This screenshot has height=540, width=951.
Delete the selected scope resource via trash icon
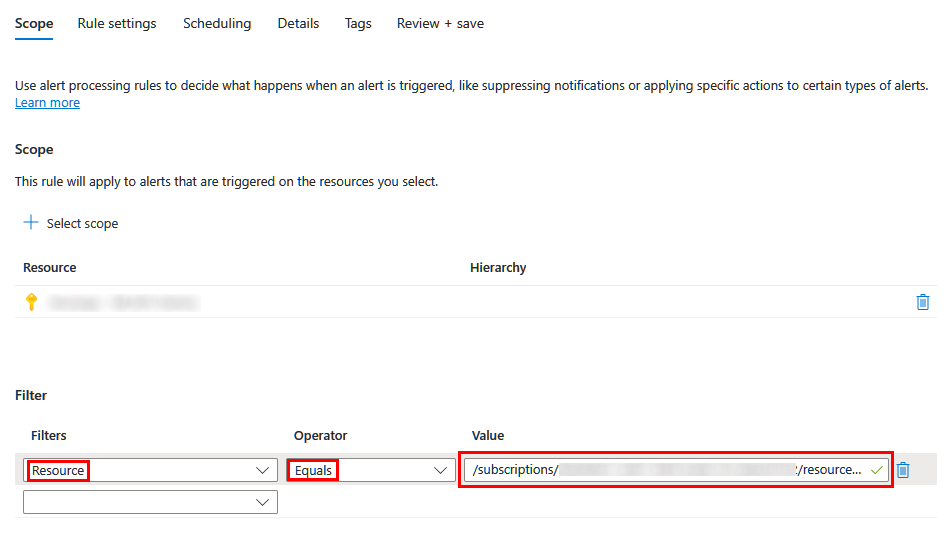(x=923, y=302)
